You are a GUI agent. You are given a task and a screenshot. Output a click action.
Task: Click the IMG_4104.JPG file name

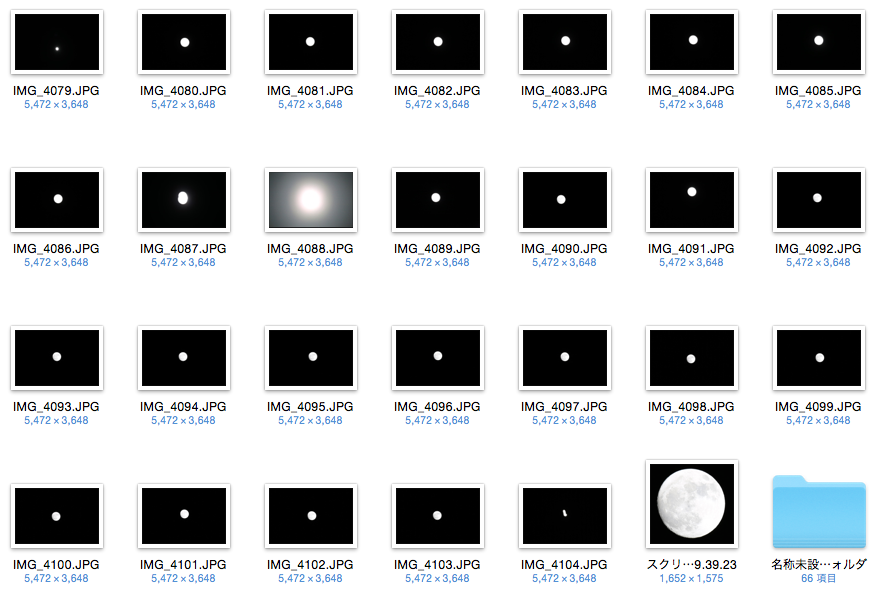(564, 565)
